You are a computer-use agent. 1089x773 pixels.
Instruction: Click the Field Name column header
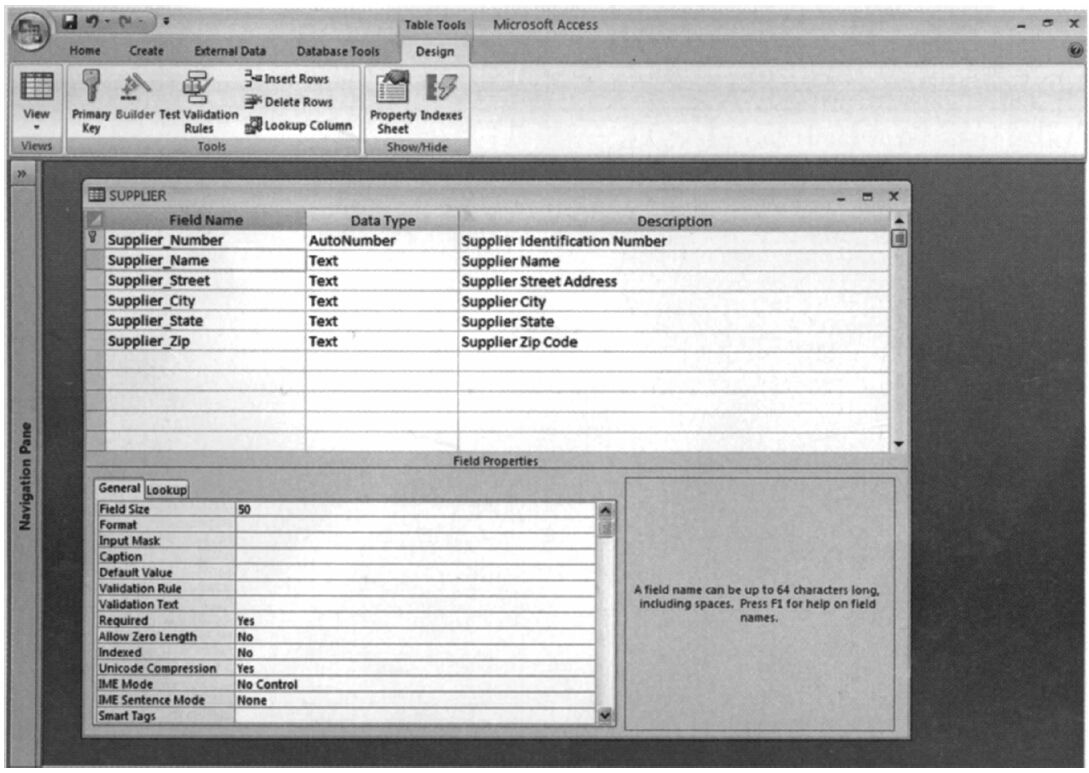(x=205, y=220)
